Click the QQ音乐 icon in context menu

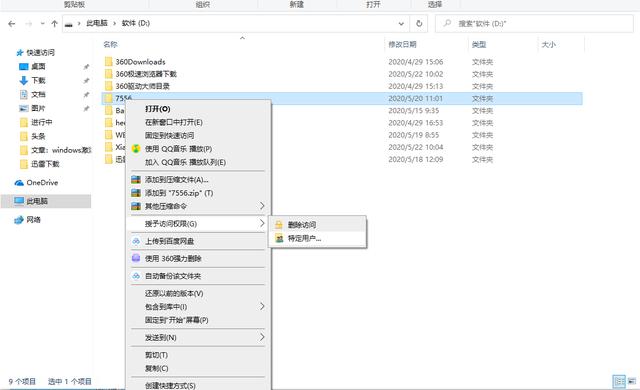point(136,148)
